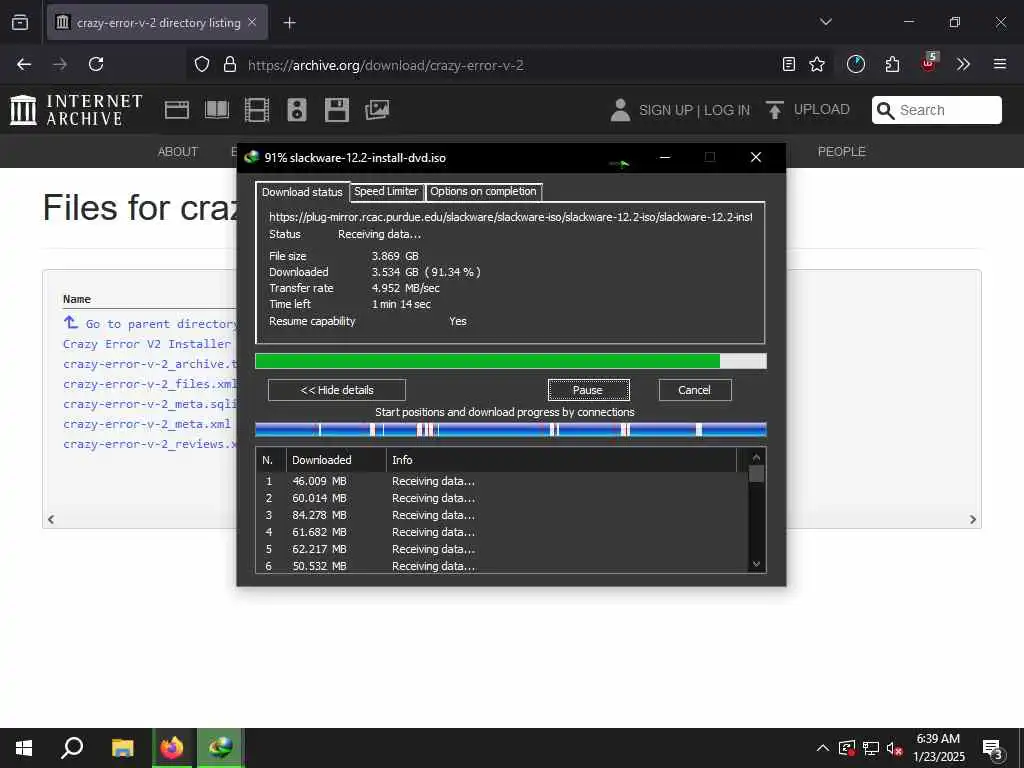
Task: Open the Images icon
Action: pyautogui.click(x=377, y=110)
